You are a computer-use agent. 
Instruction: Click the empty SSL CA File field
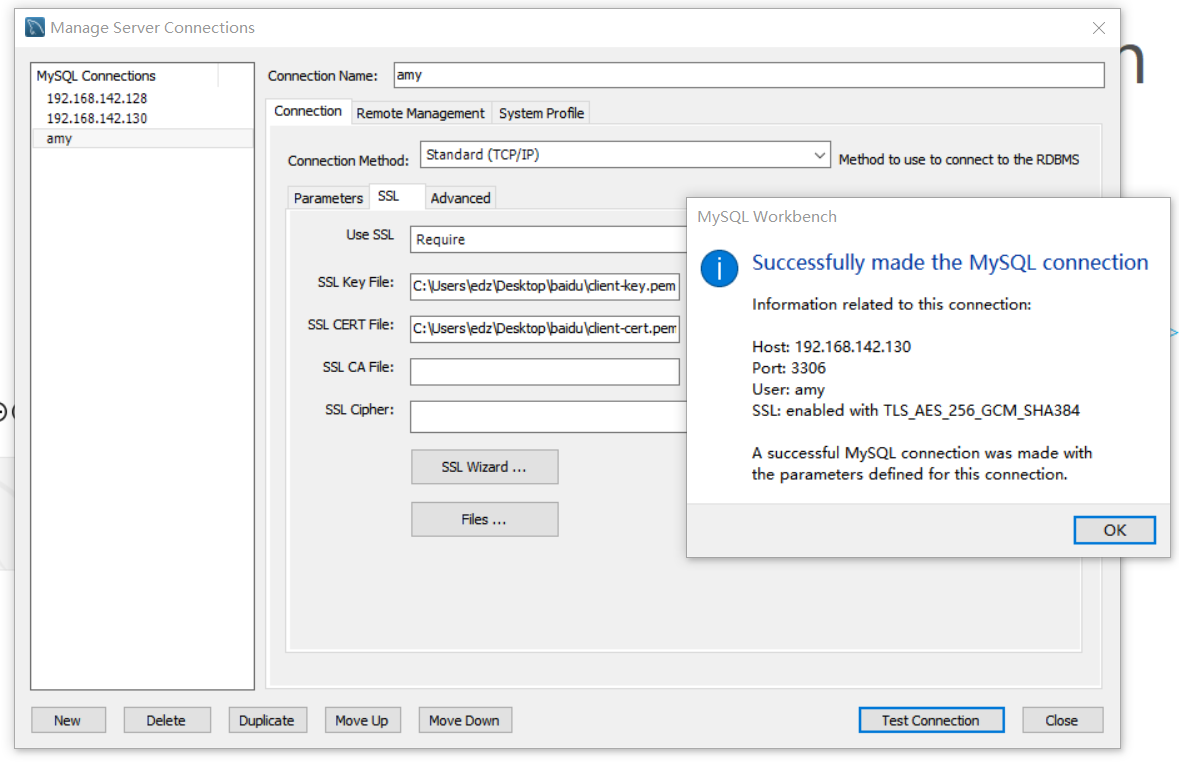click(545, 371)
